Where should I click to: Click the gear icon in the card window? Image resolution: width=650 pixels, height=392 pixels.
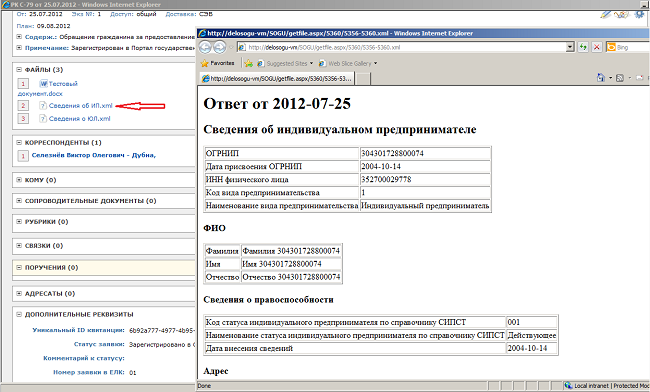[640, 15]
